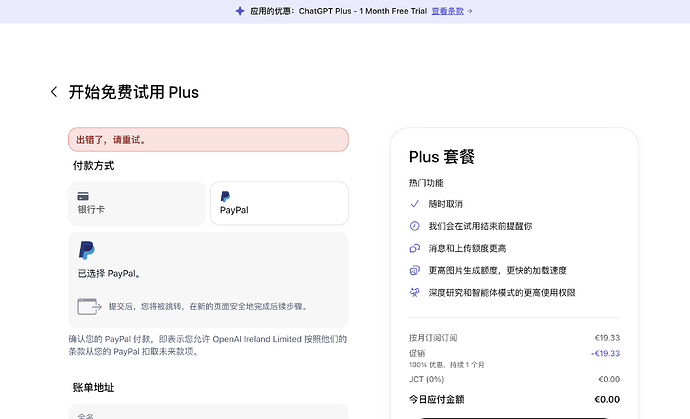Click the 热门功能 label
The height and width of the screenshot is (419, 690).
coord(426,183)
